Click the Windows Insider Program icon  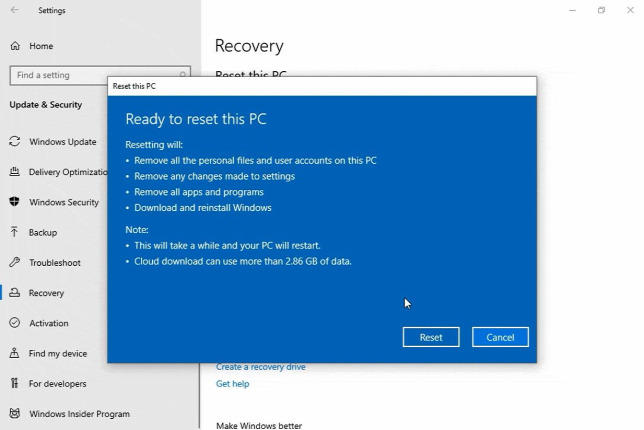pos(15,414)
